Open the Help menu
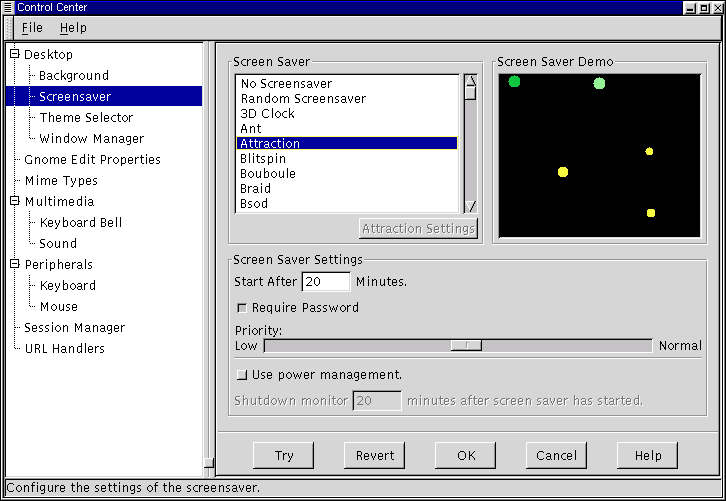Image resolution: width=726 pixels, height=501 pixels. [73, 28]
